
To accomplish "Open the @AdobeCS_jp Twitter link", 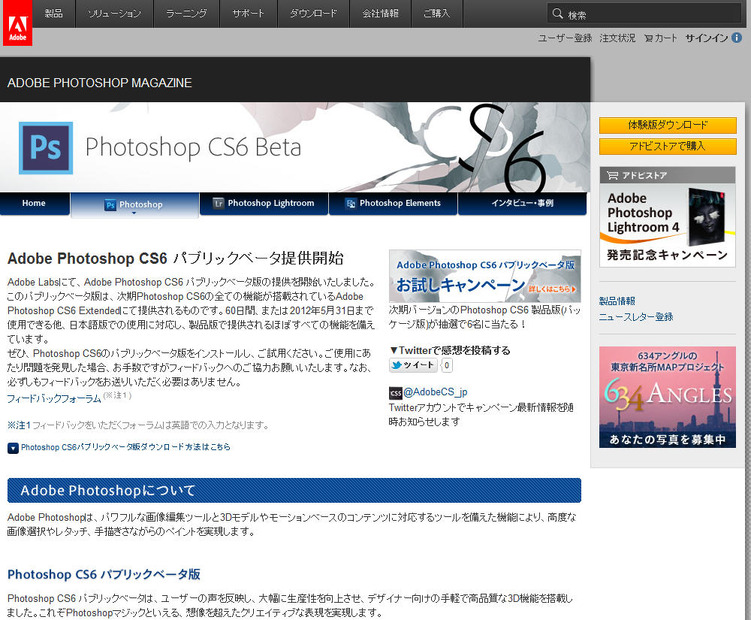I will point(435,392).
